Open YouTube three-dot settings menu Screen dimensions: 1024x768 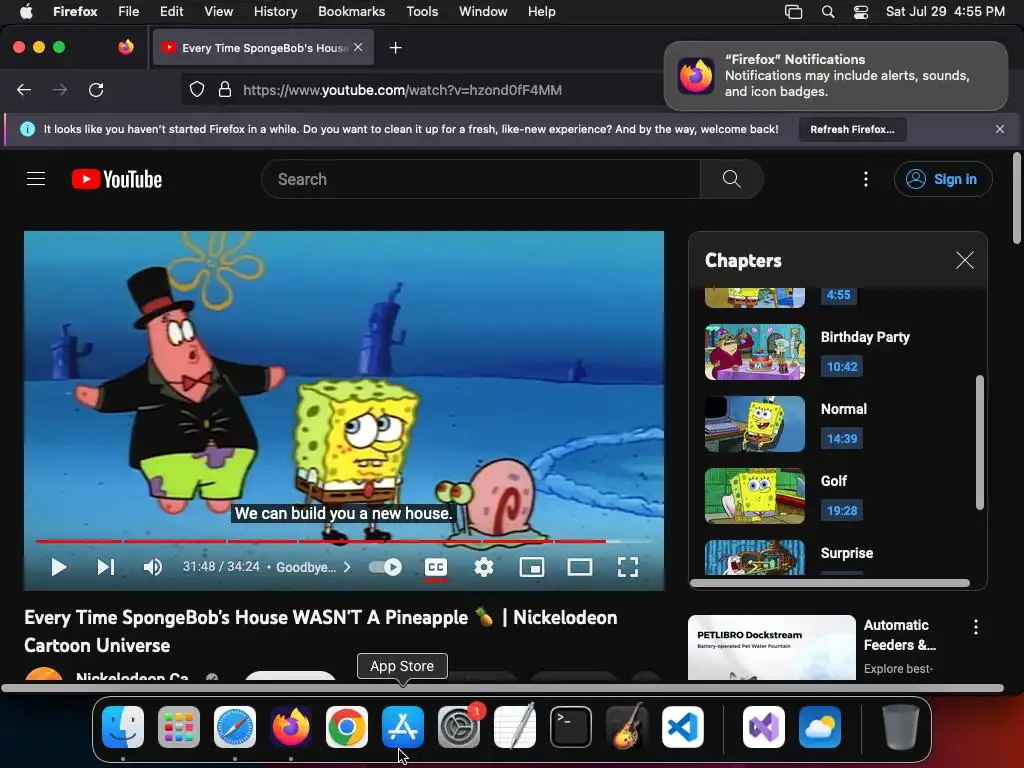click(866, 179)
